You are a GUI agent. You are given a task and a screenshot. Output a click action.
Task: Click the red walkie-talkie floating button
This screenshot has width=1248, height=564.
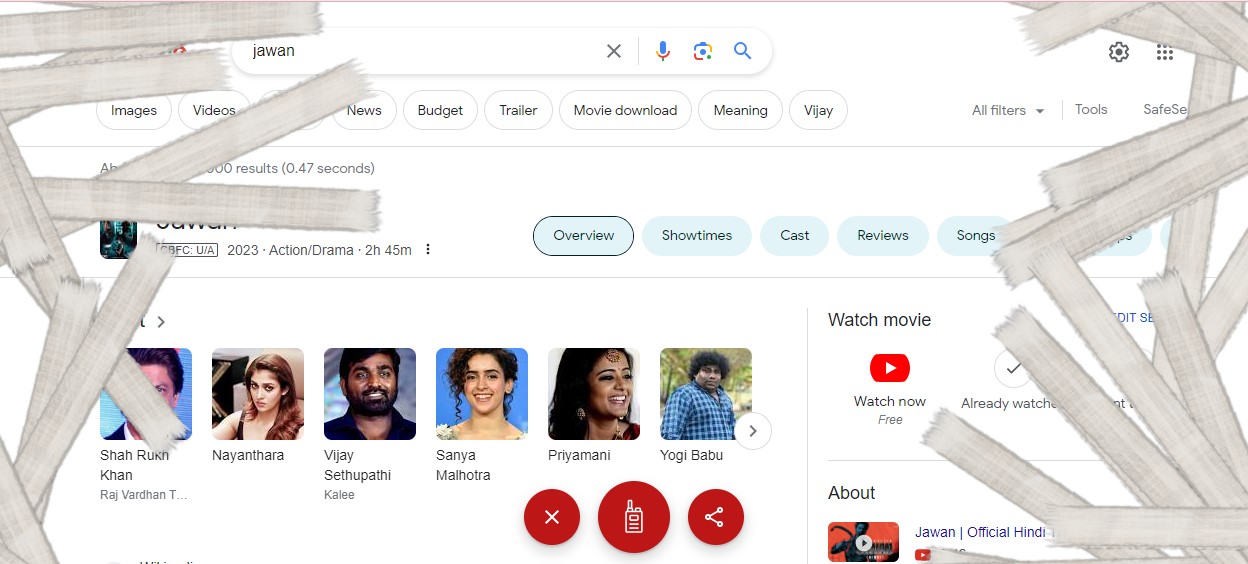tap(634, 517)
